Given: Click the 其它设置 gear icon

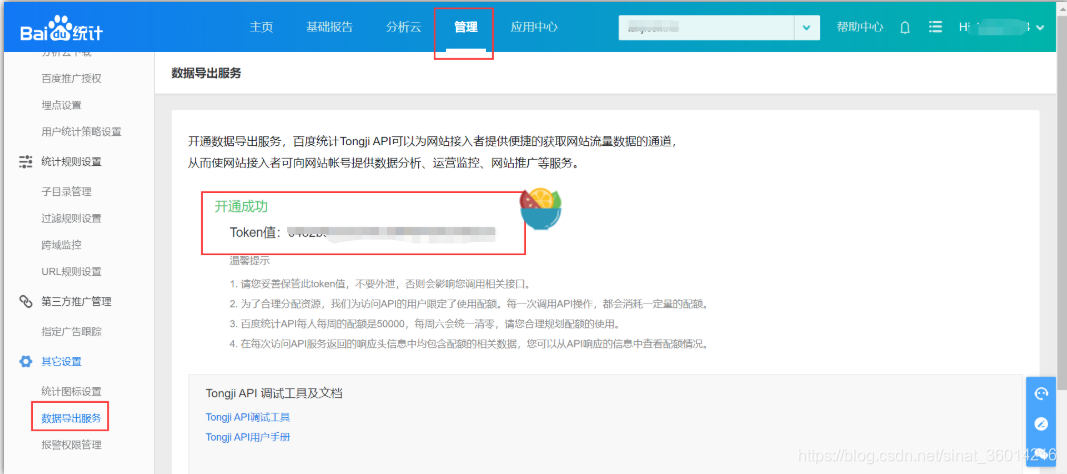Looking at the screenshot, I should pyautogui.click(x=25, y=361).
